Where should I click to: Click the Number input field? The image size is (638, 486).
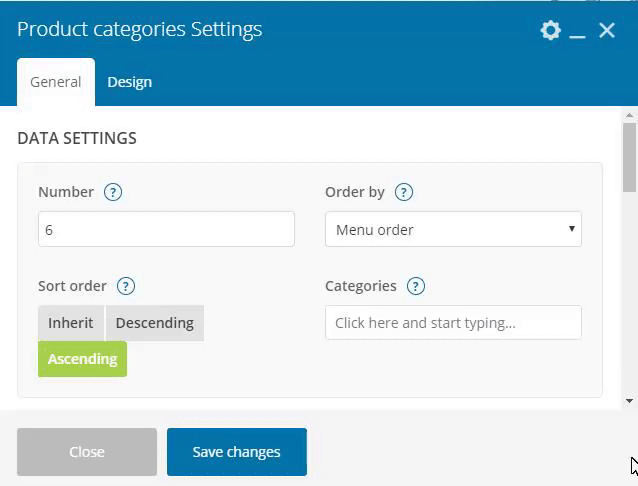(x=166, y=229)
